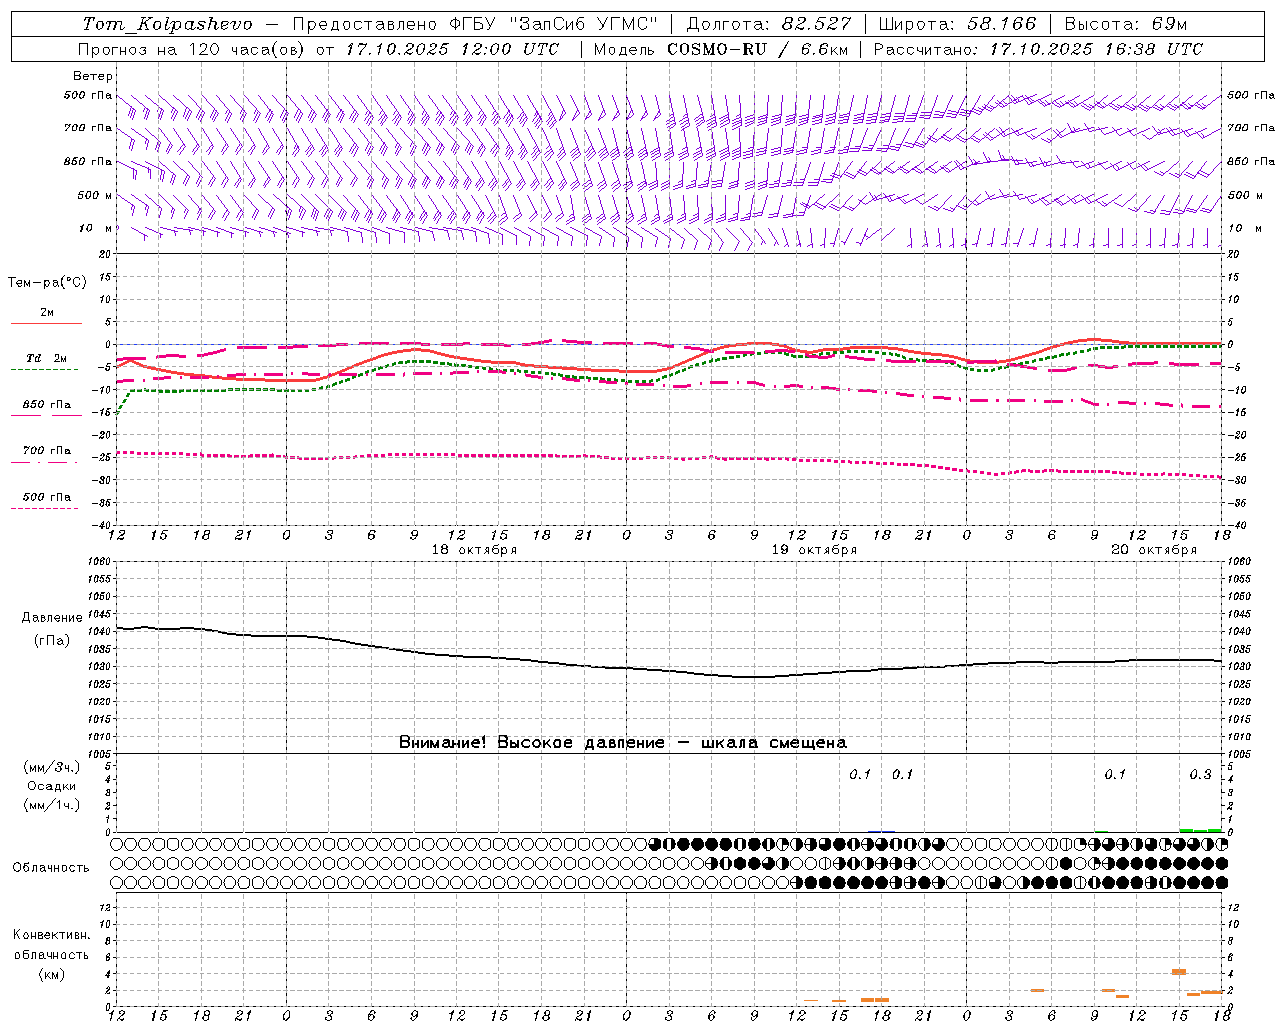Viewport: 1280px width, 1024px height.
Task: Click '850 гПа' in the temperature legend
Action: [x=47, y=405]
